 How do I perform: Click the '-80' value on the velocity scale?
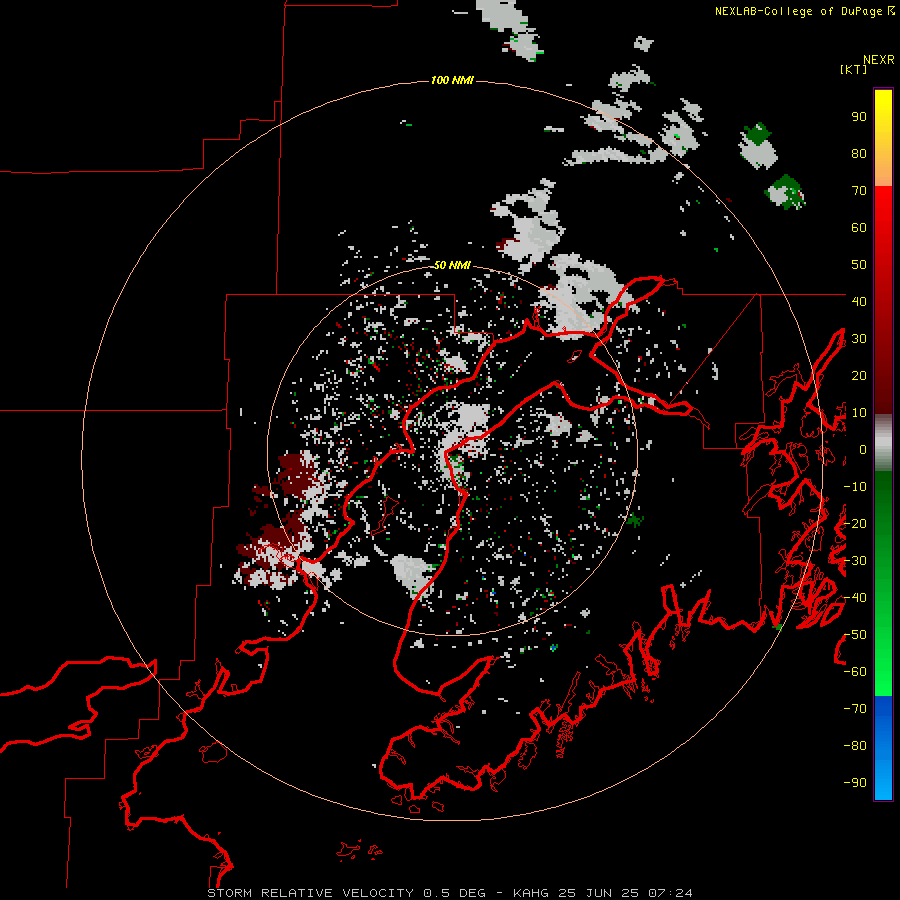(855, 746)
